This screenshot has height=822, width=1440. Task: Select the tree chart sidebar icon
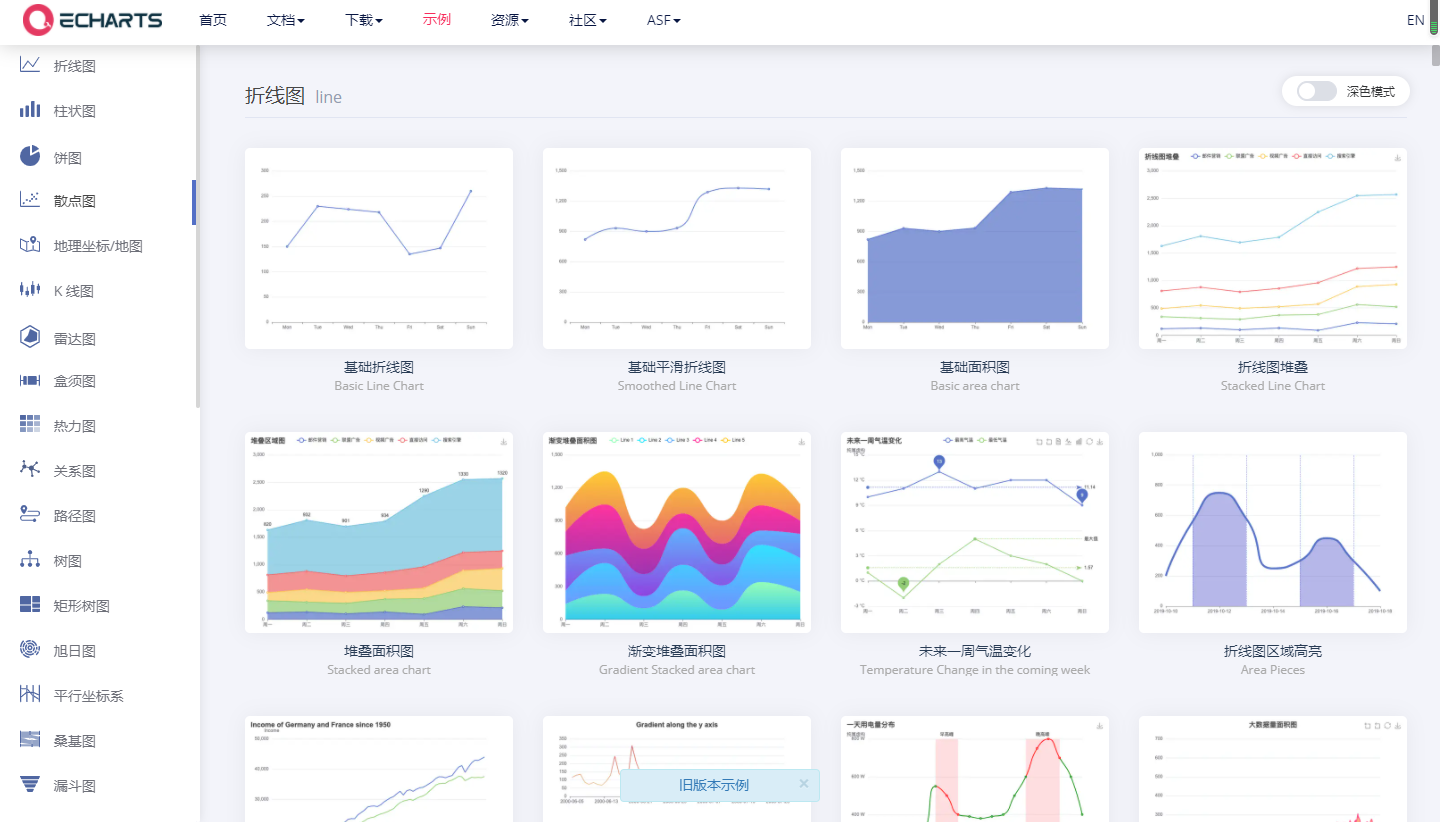[30, 560]
